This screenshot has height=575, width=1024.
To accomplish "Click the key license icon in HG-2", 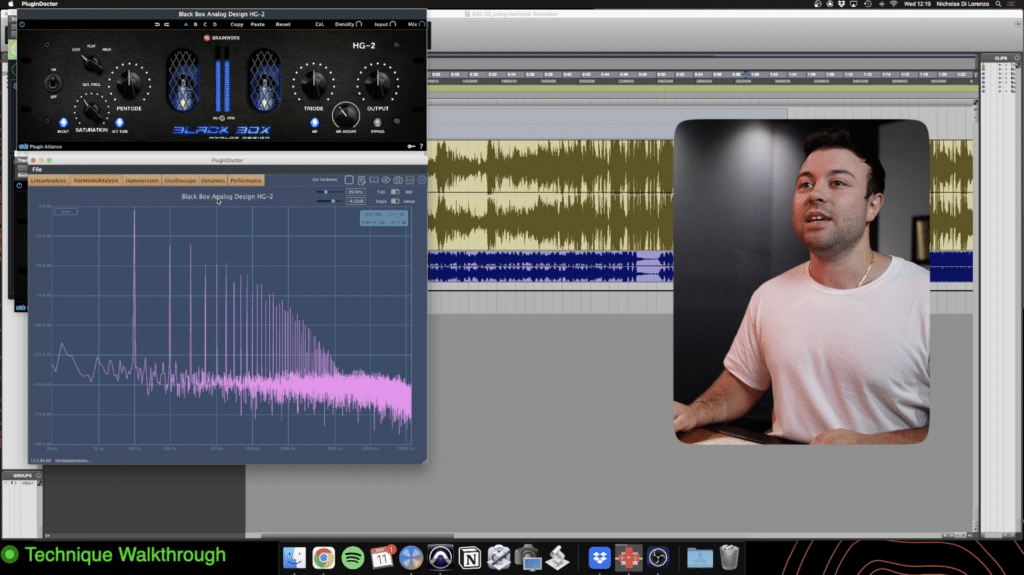I will click(x=411, y=146).
